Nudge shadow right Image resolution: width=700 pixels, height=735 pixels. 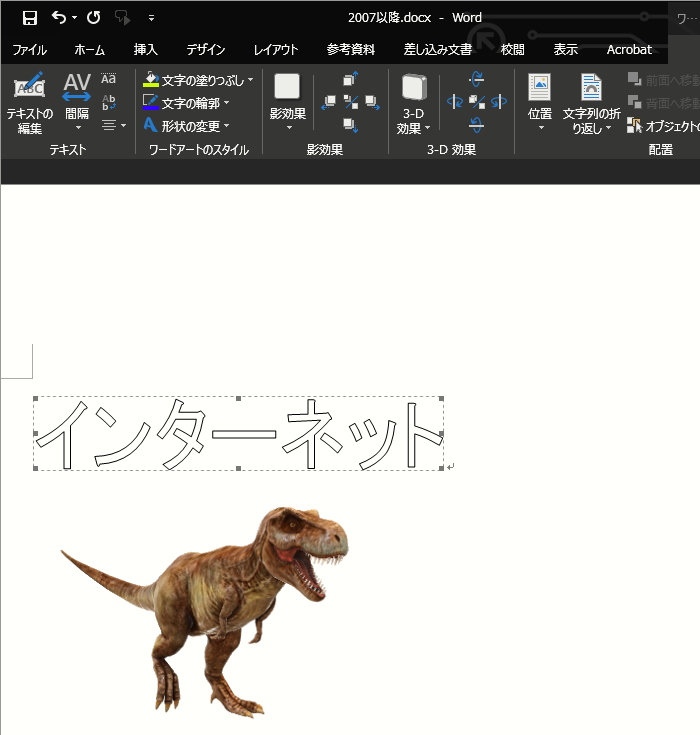pos(373,102)
